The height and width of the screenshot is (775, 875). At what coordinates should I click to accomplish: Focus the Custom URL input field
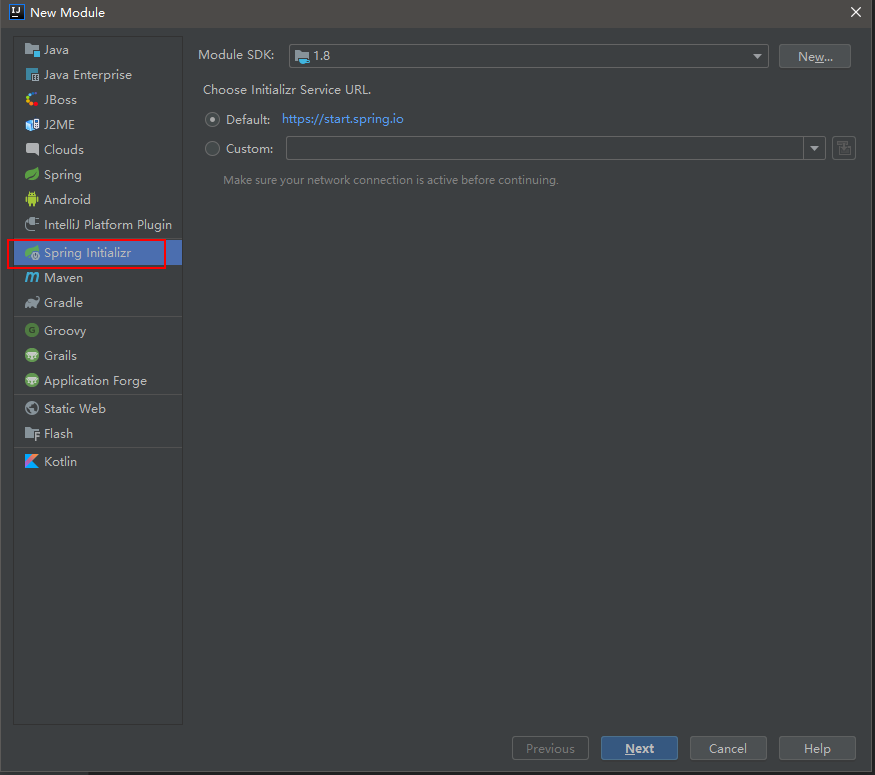coord(545,148)
